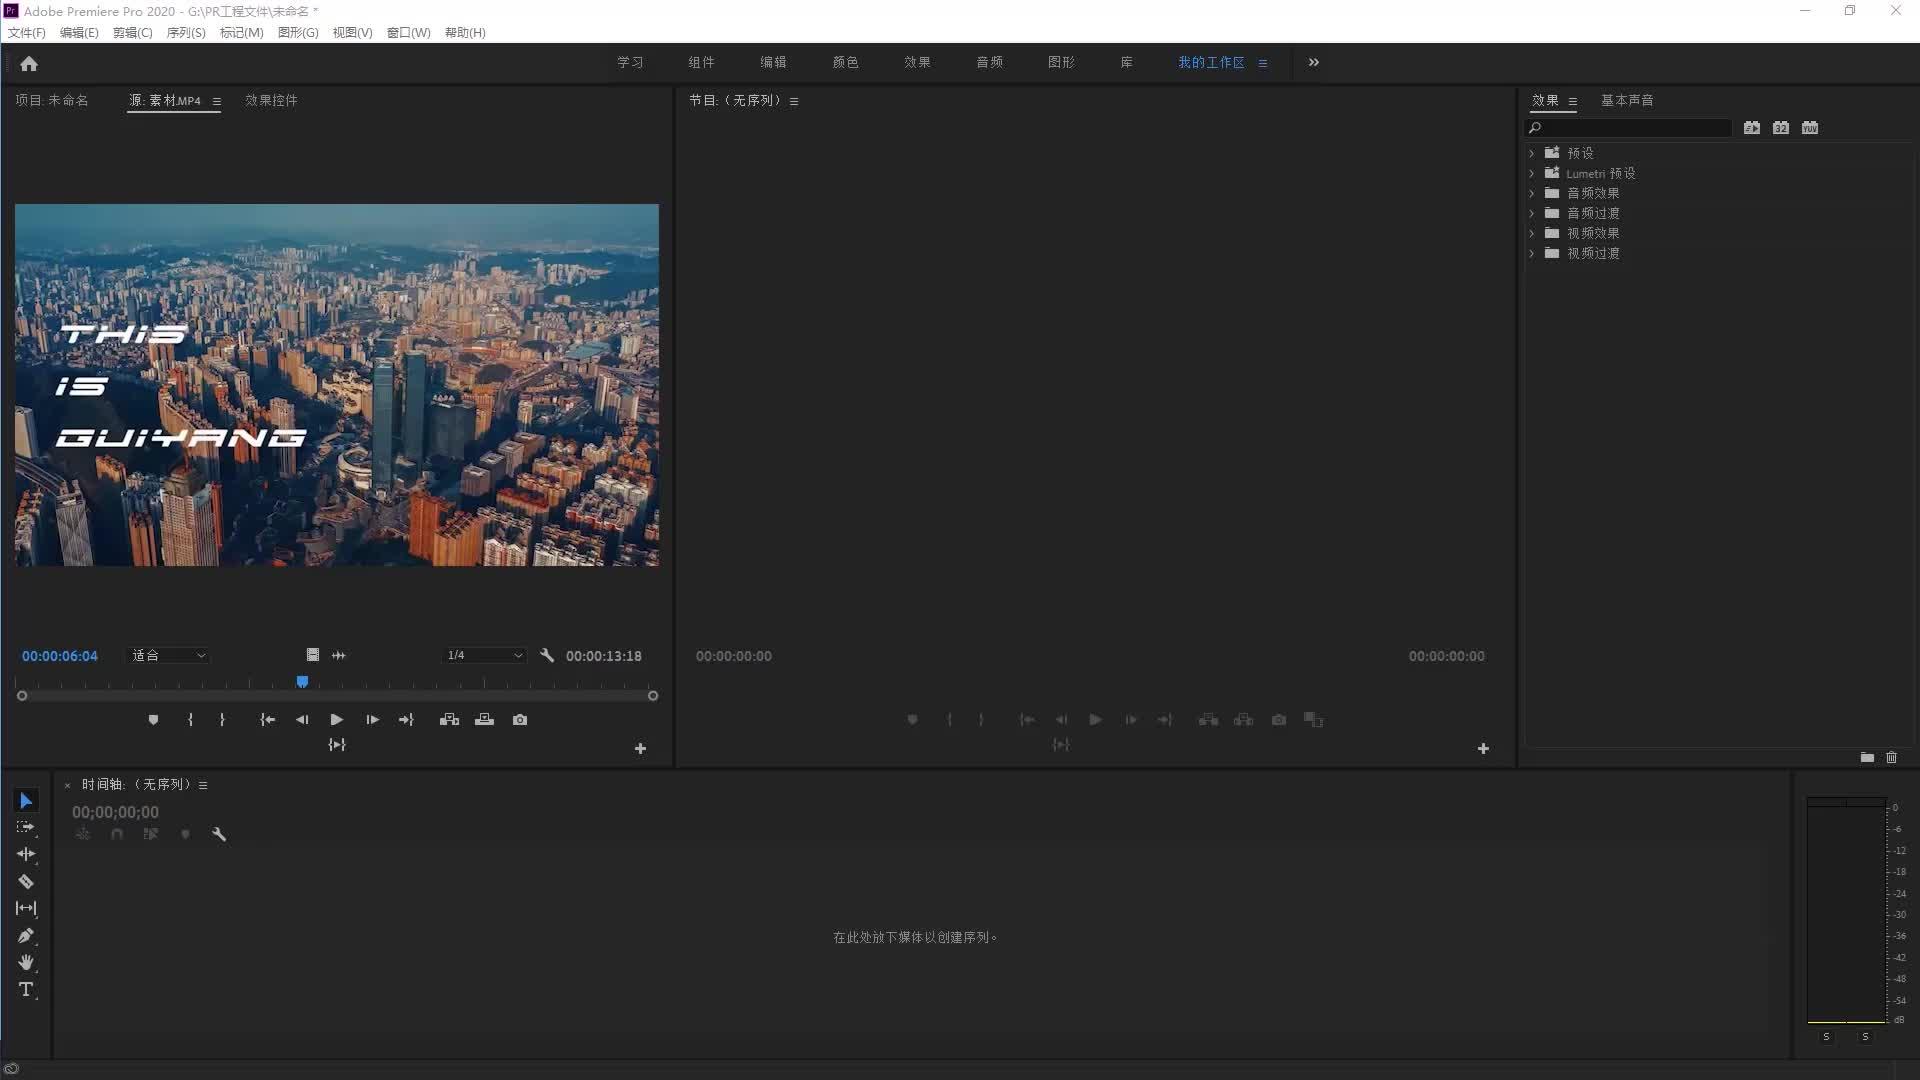This screenshot has height=1080, width=1920.
Task: Expand the 音频过渡 folder
Action: pos(1531,213)
